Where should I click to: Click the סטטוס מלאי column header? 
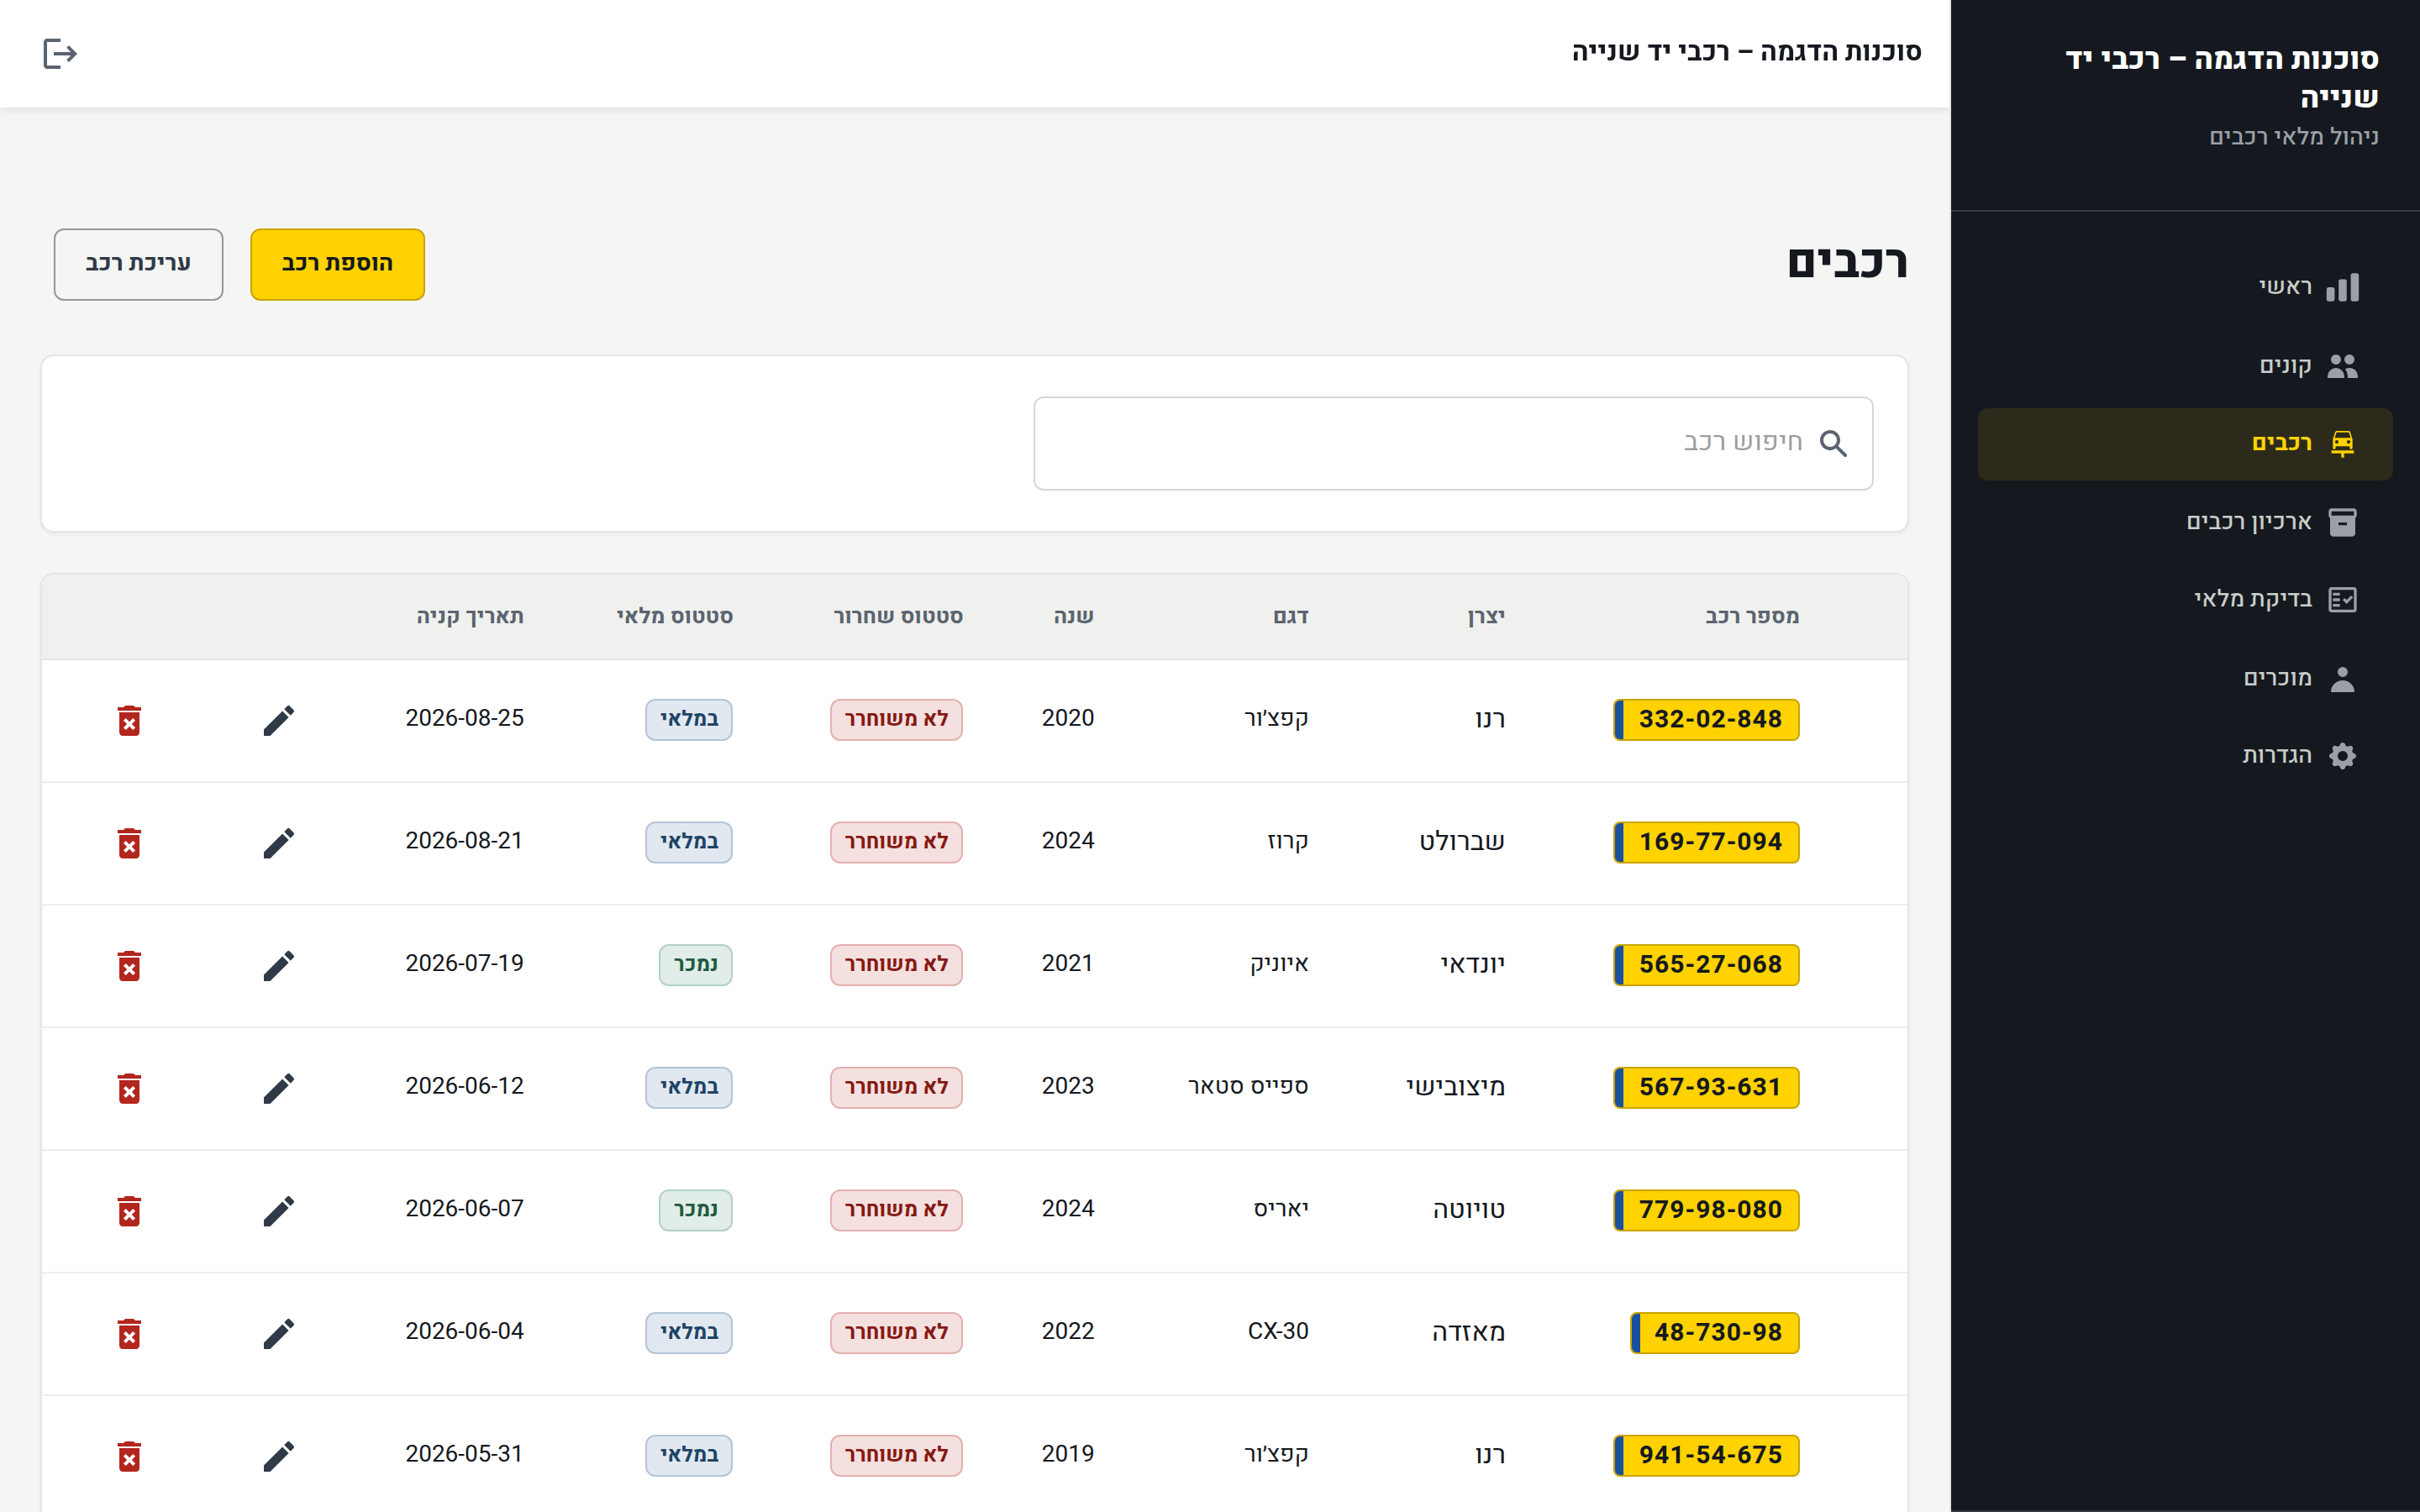pos(674,616)
